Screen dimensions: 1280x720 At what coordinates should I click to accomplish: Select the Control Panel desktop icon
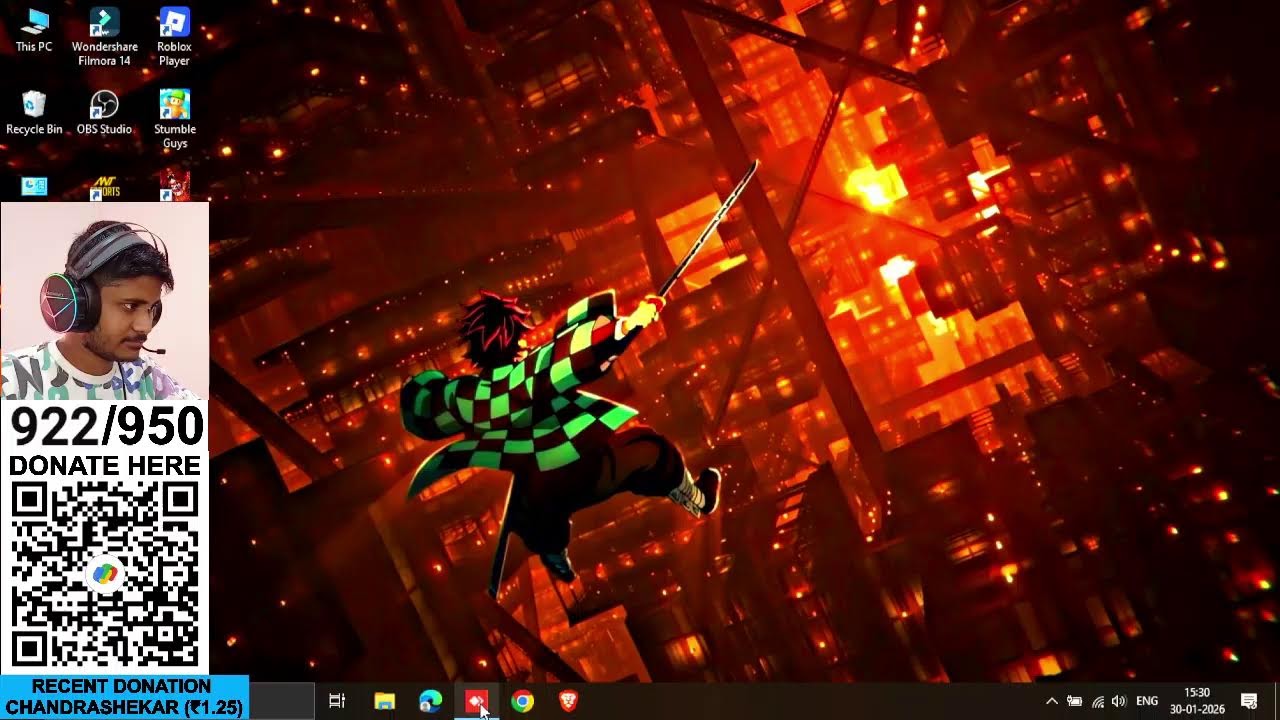tap(34, 187)
